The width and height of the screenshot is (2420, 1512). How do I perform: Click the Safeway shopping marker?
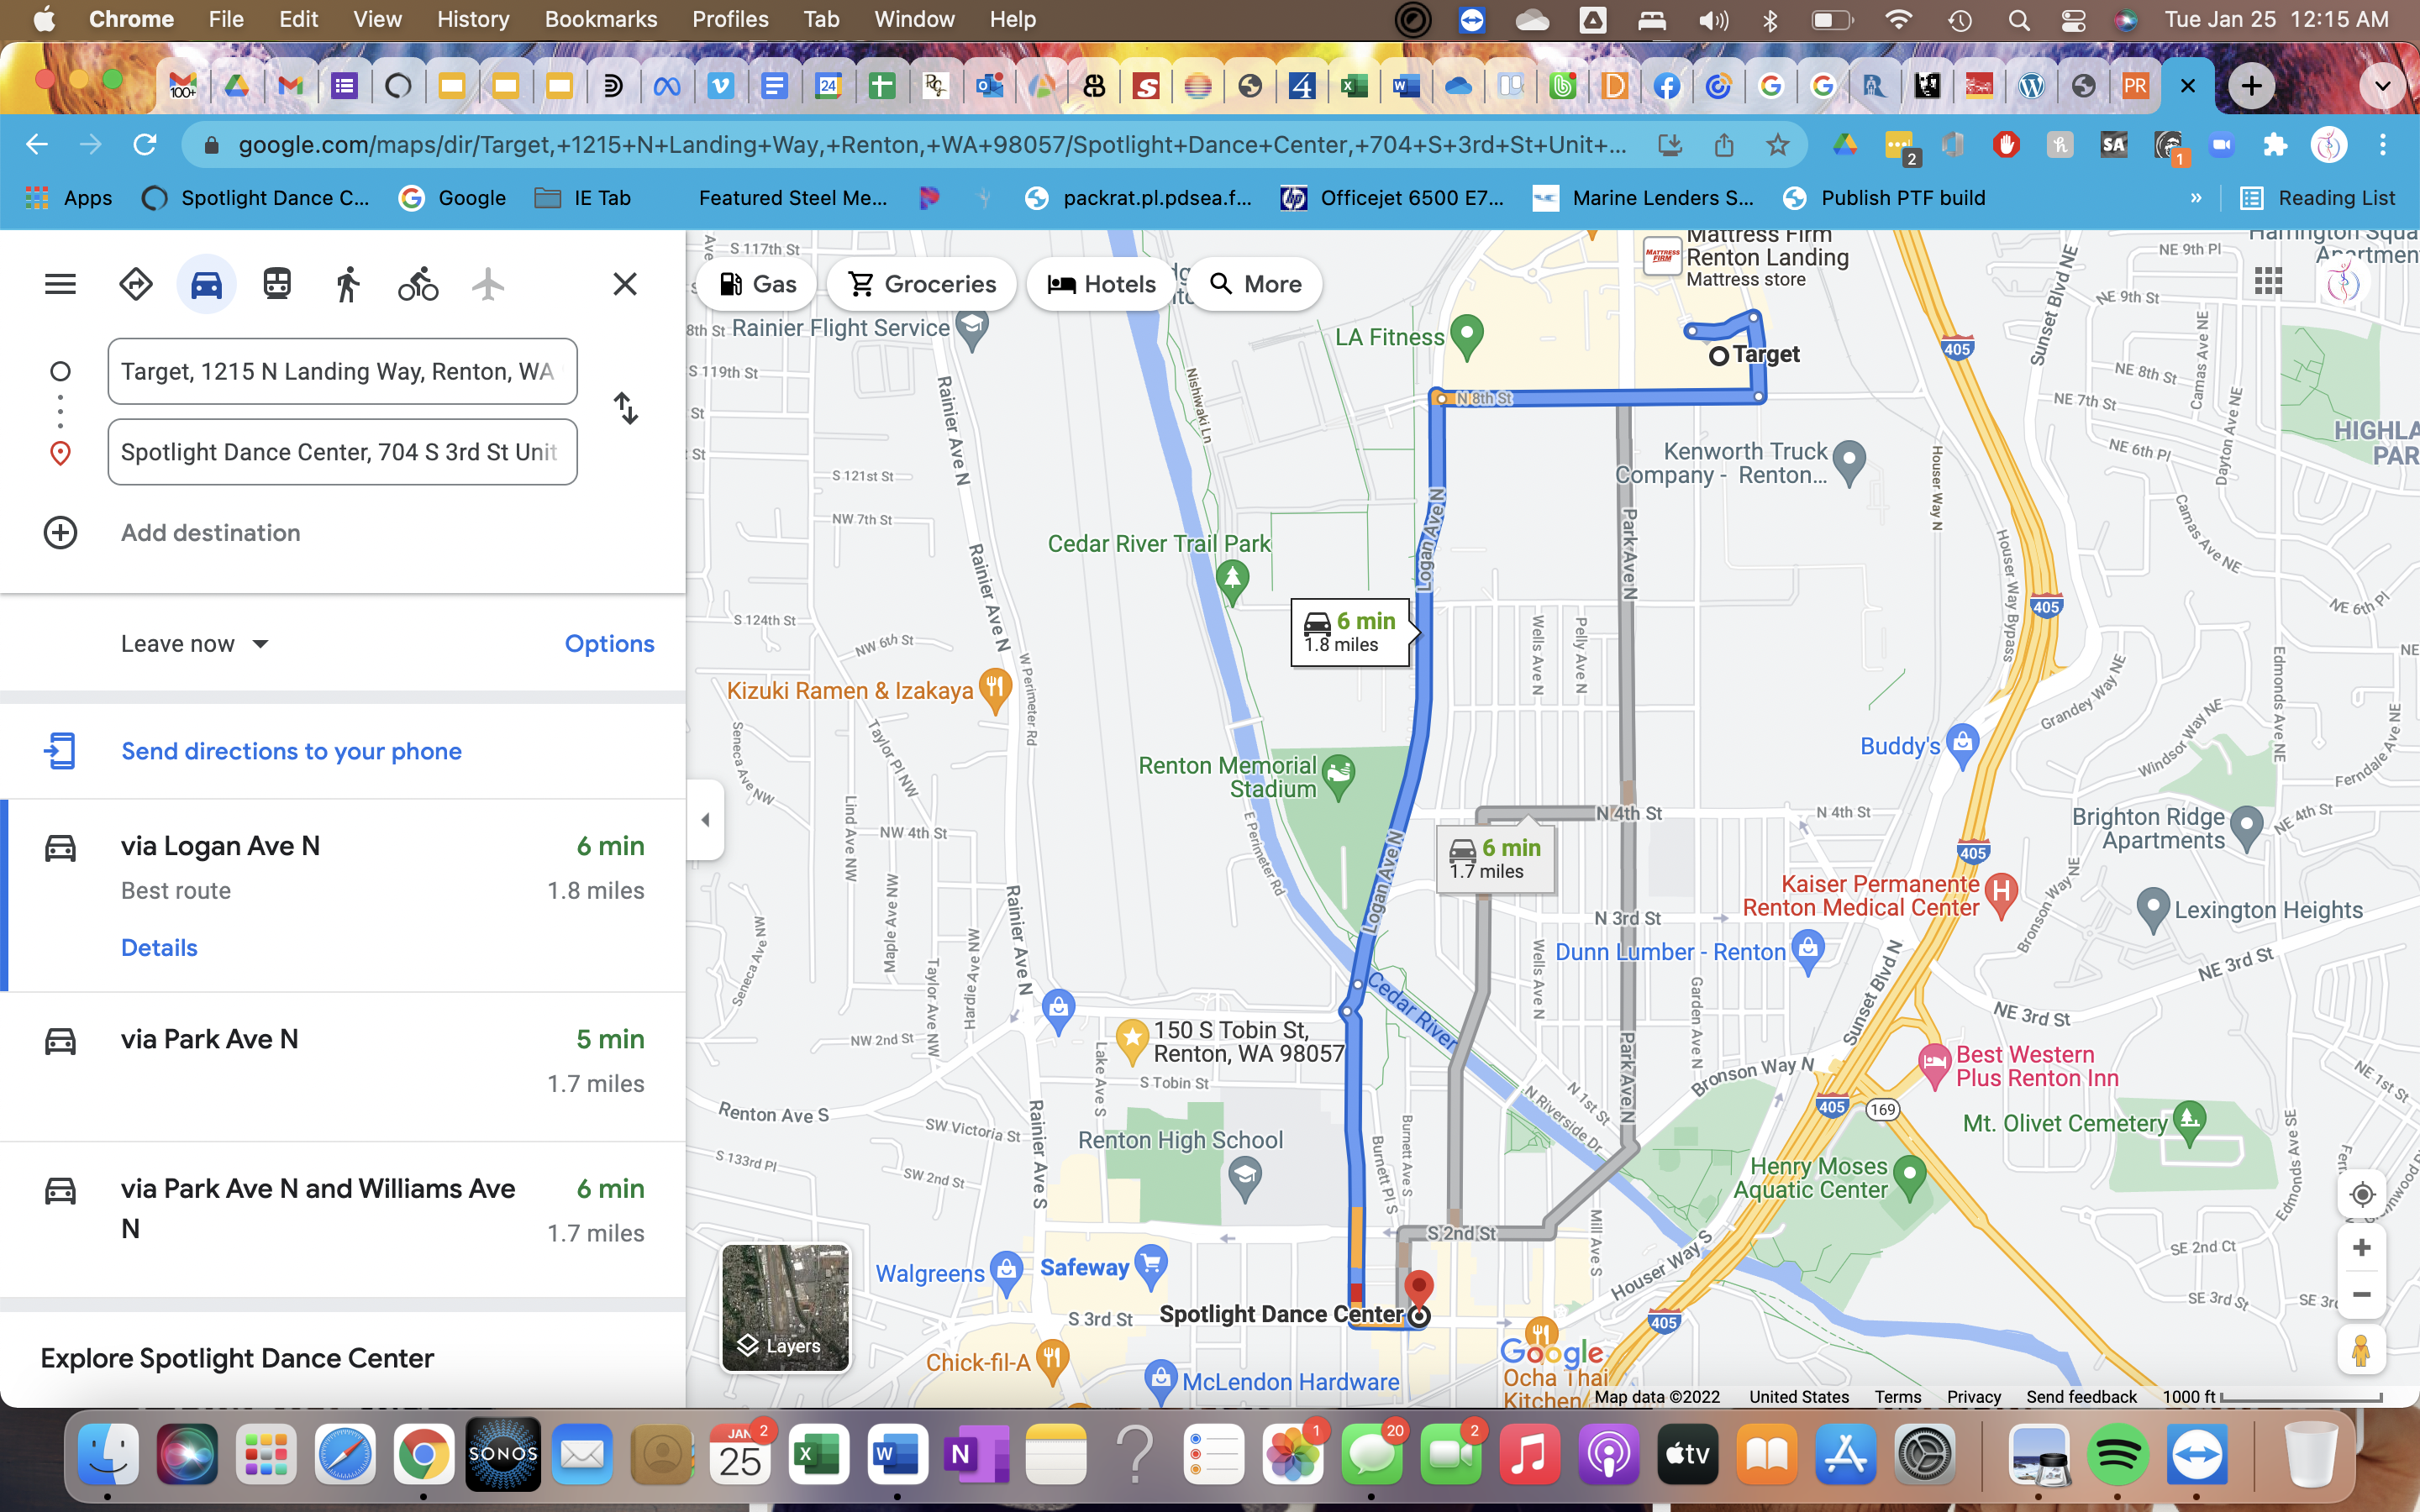pyautogui.click(x=1151, y=1267)
